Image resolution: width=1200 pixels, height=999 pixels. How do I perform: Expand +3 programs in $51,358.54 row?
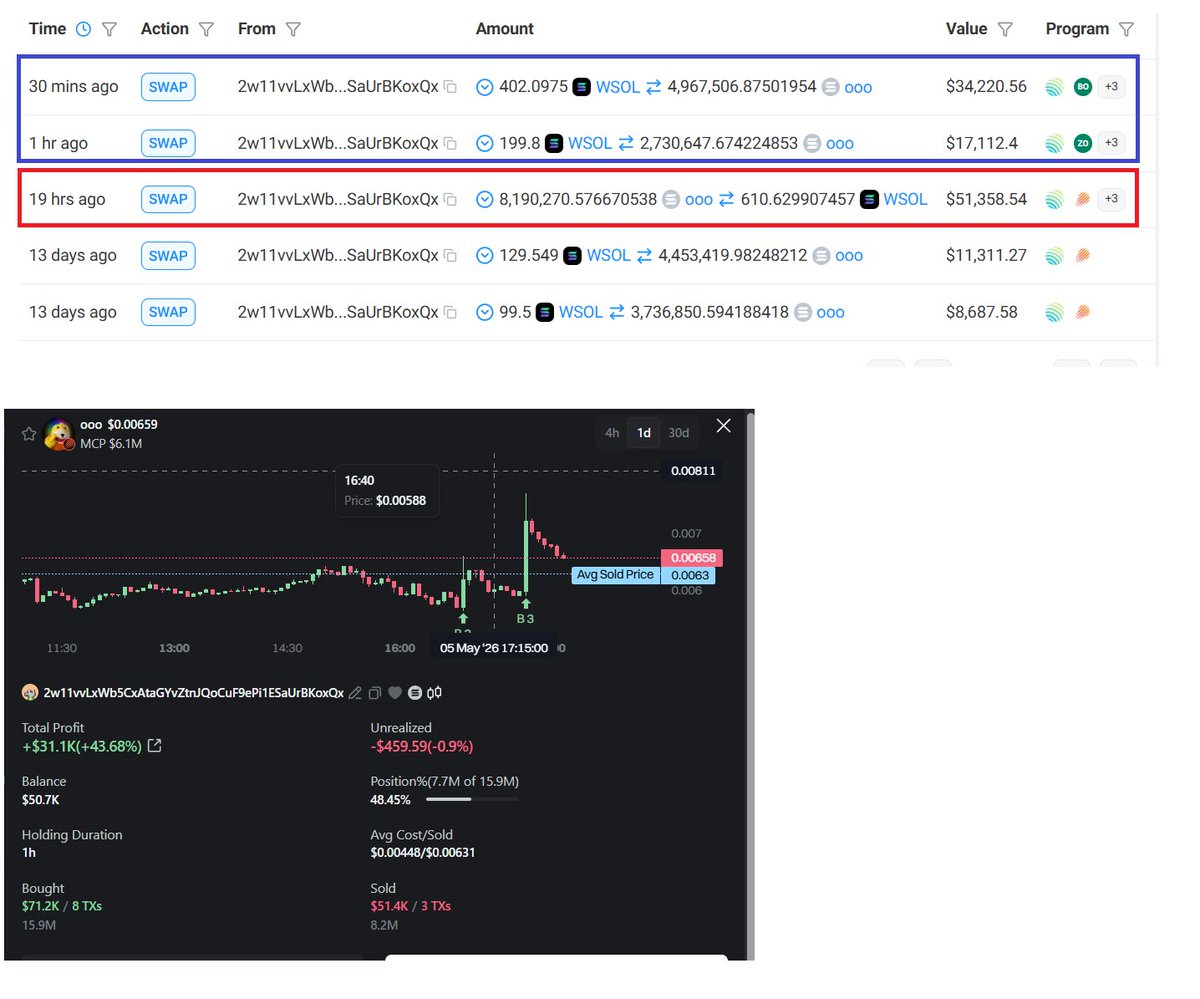1111,199
